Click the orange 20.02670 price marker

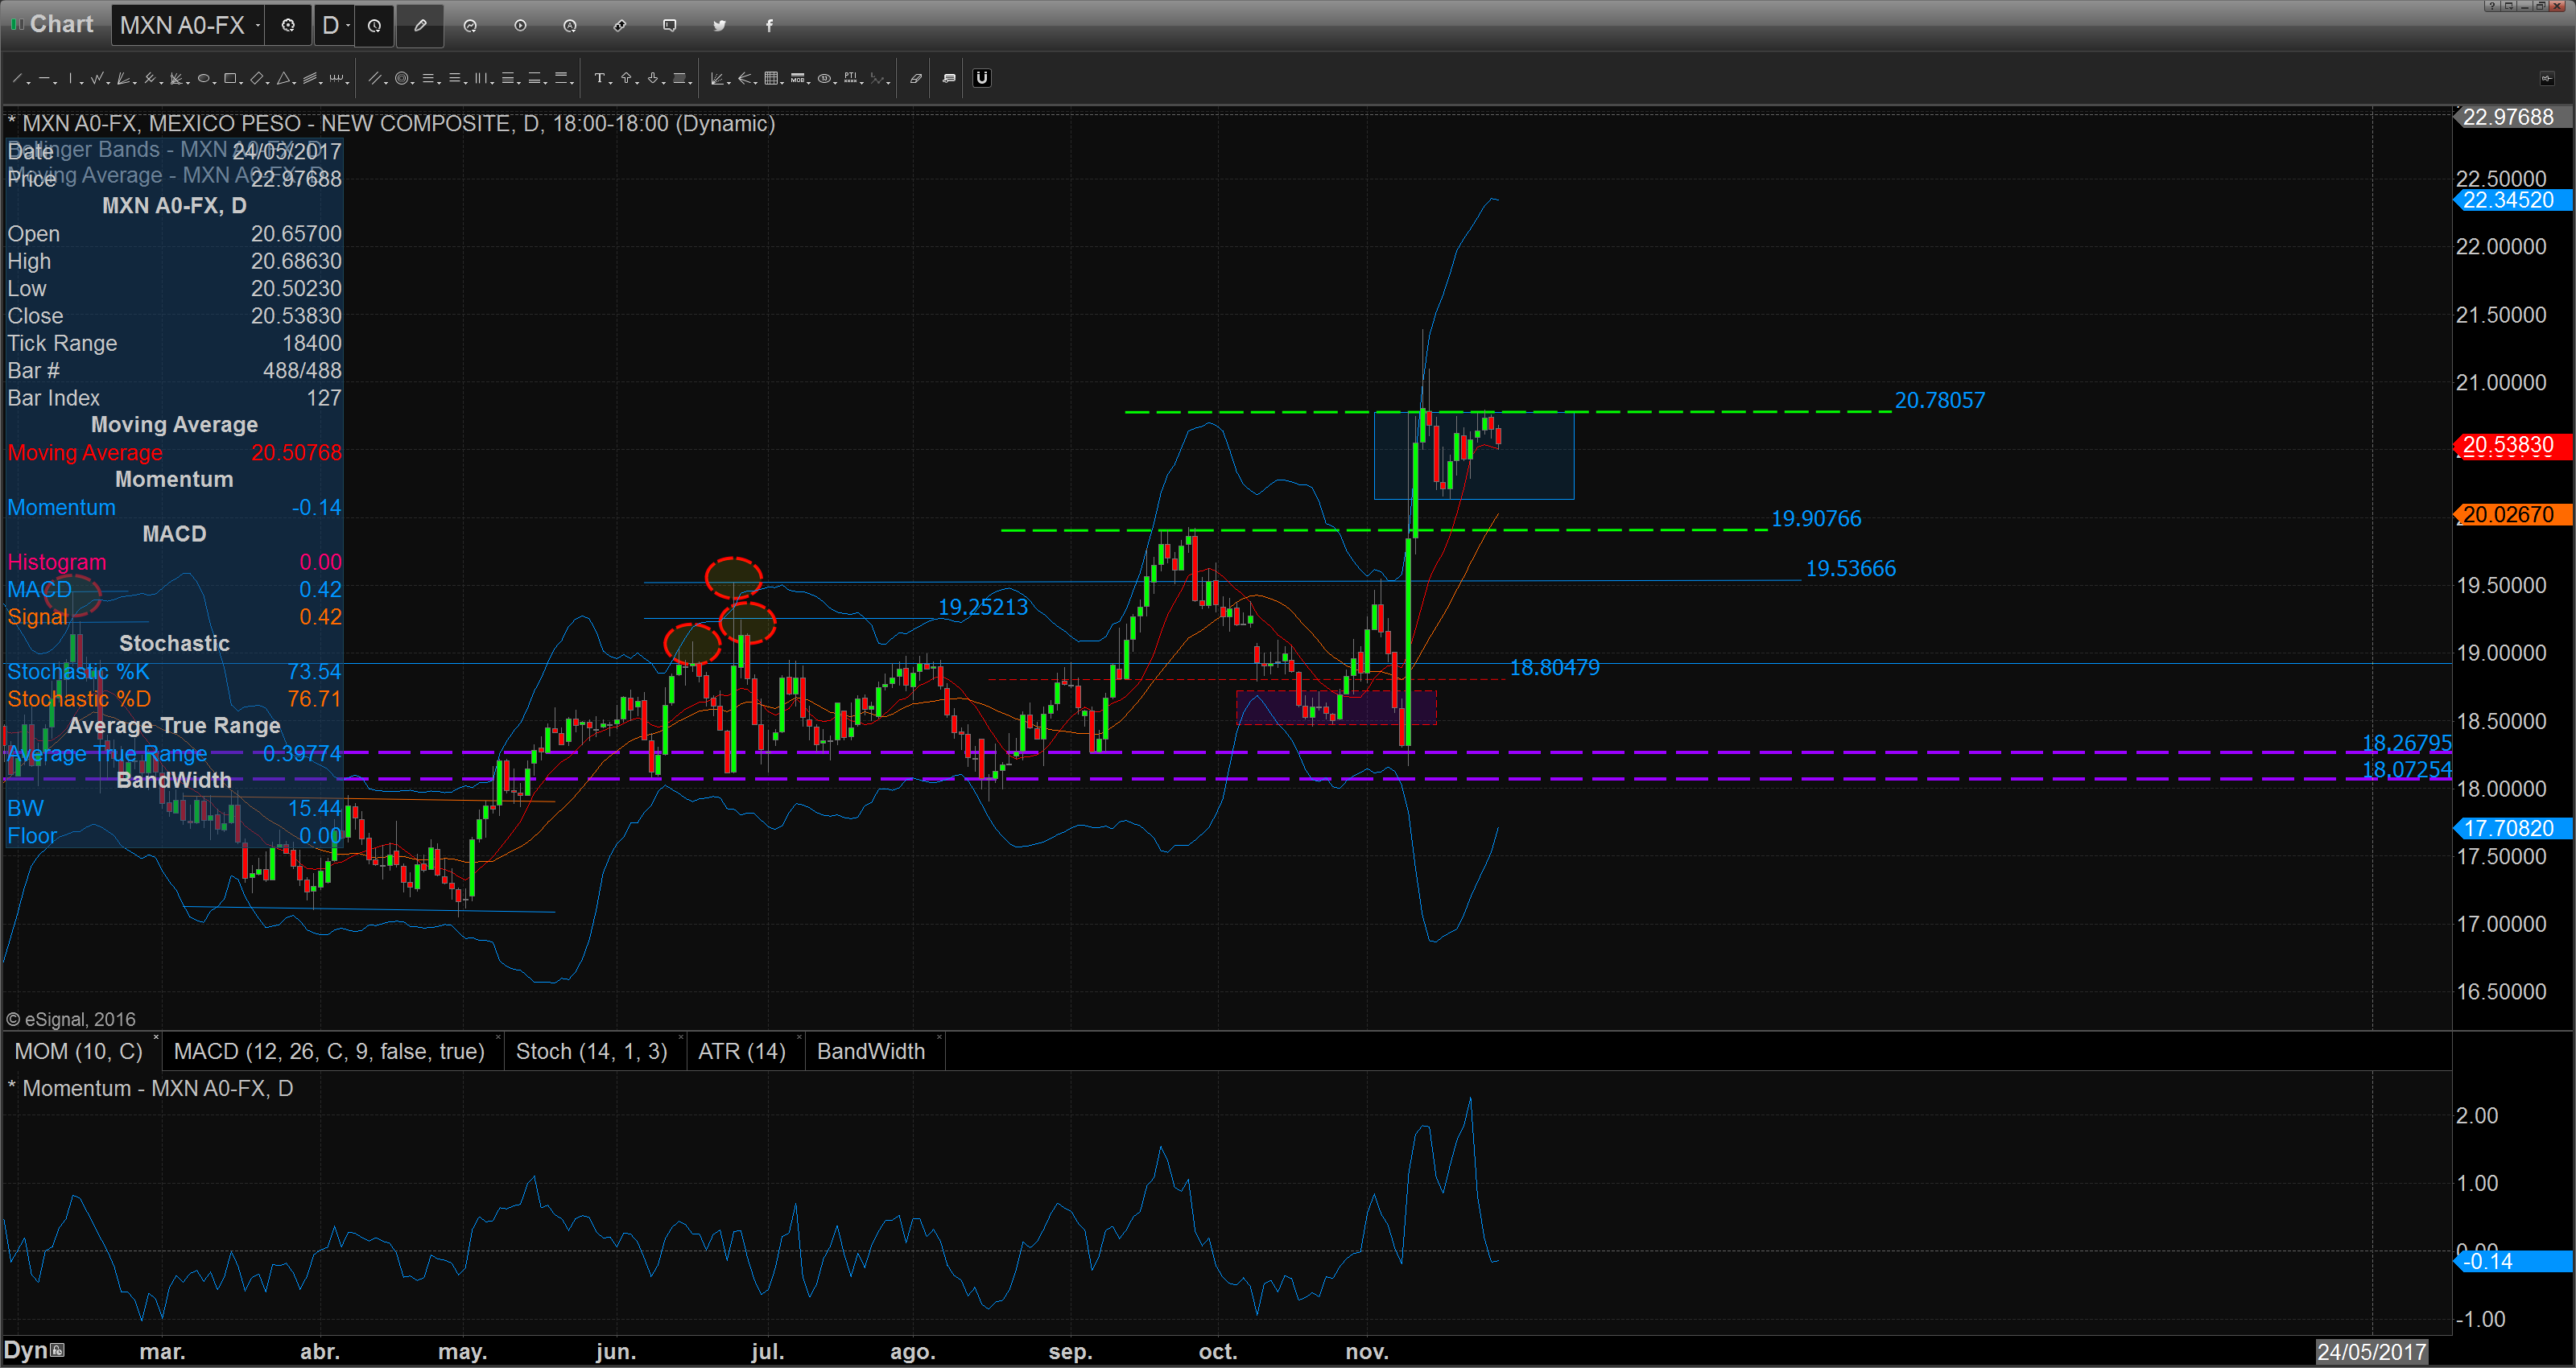[x=2512, y=515]
